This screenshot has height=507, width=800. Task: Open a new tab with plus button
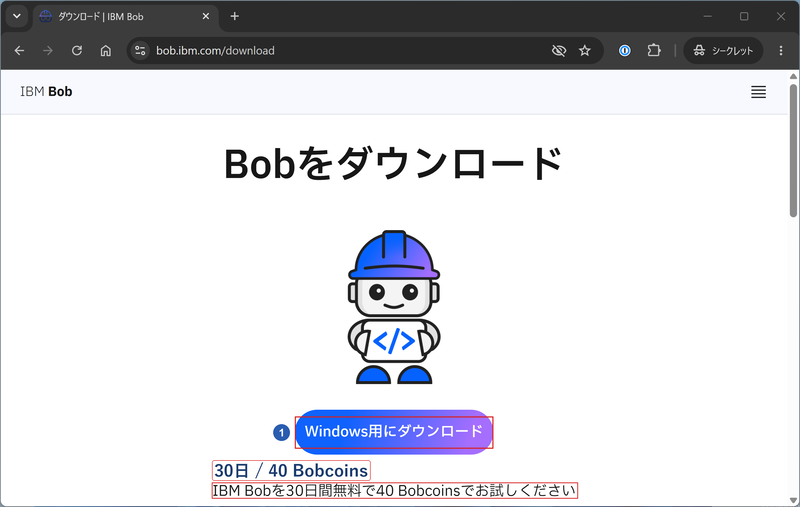point(235,16)
